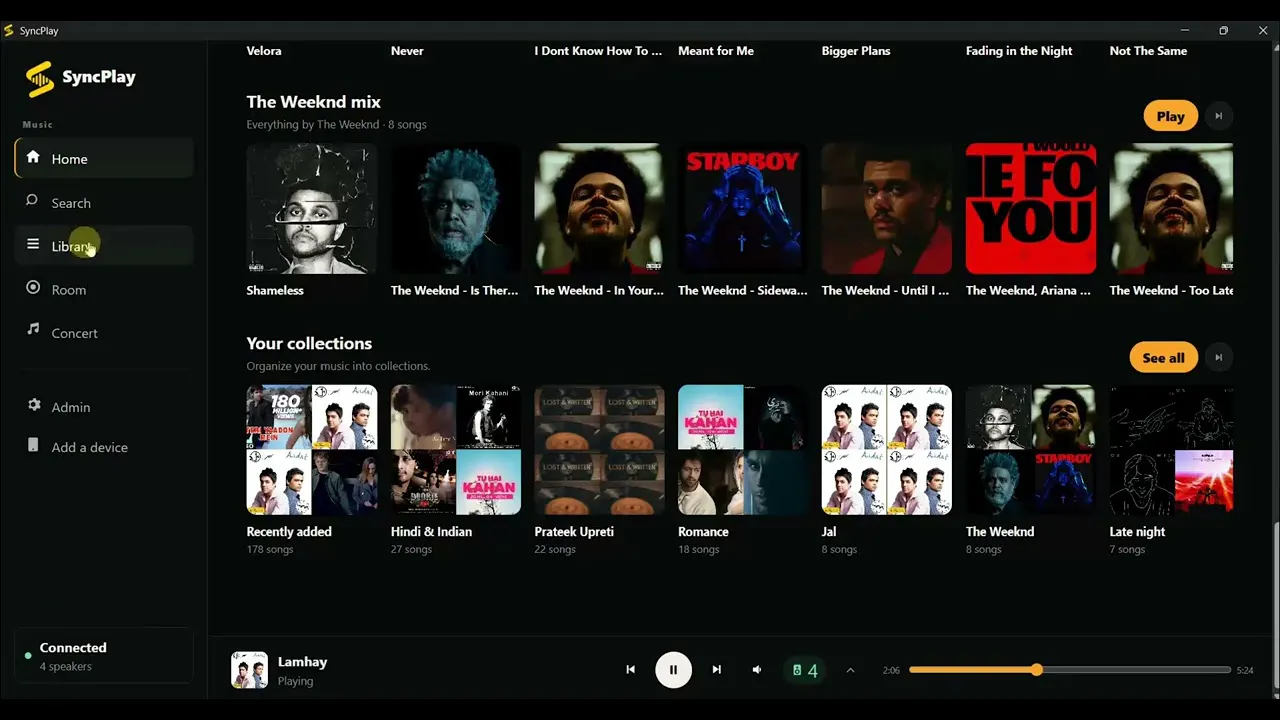Open the Recently added collection
This screenshot has height=720, width=1280.
click(312, 450)
